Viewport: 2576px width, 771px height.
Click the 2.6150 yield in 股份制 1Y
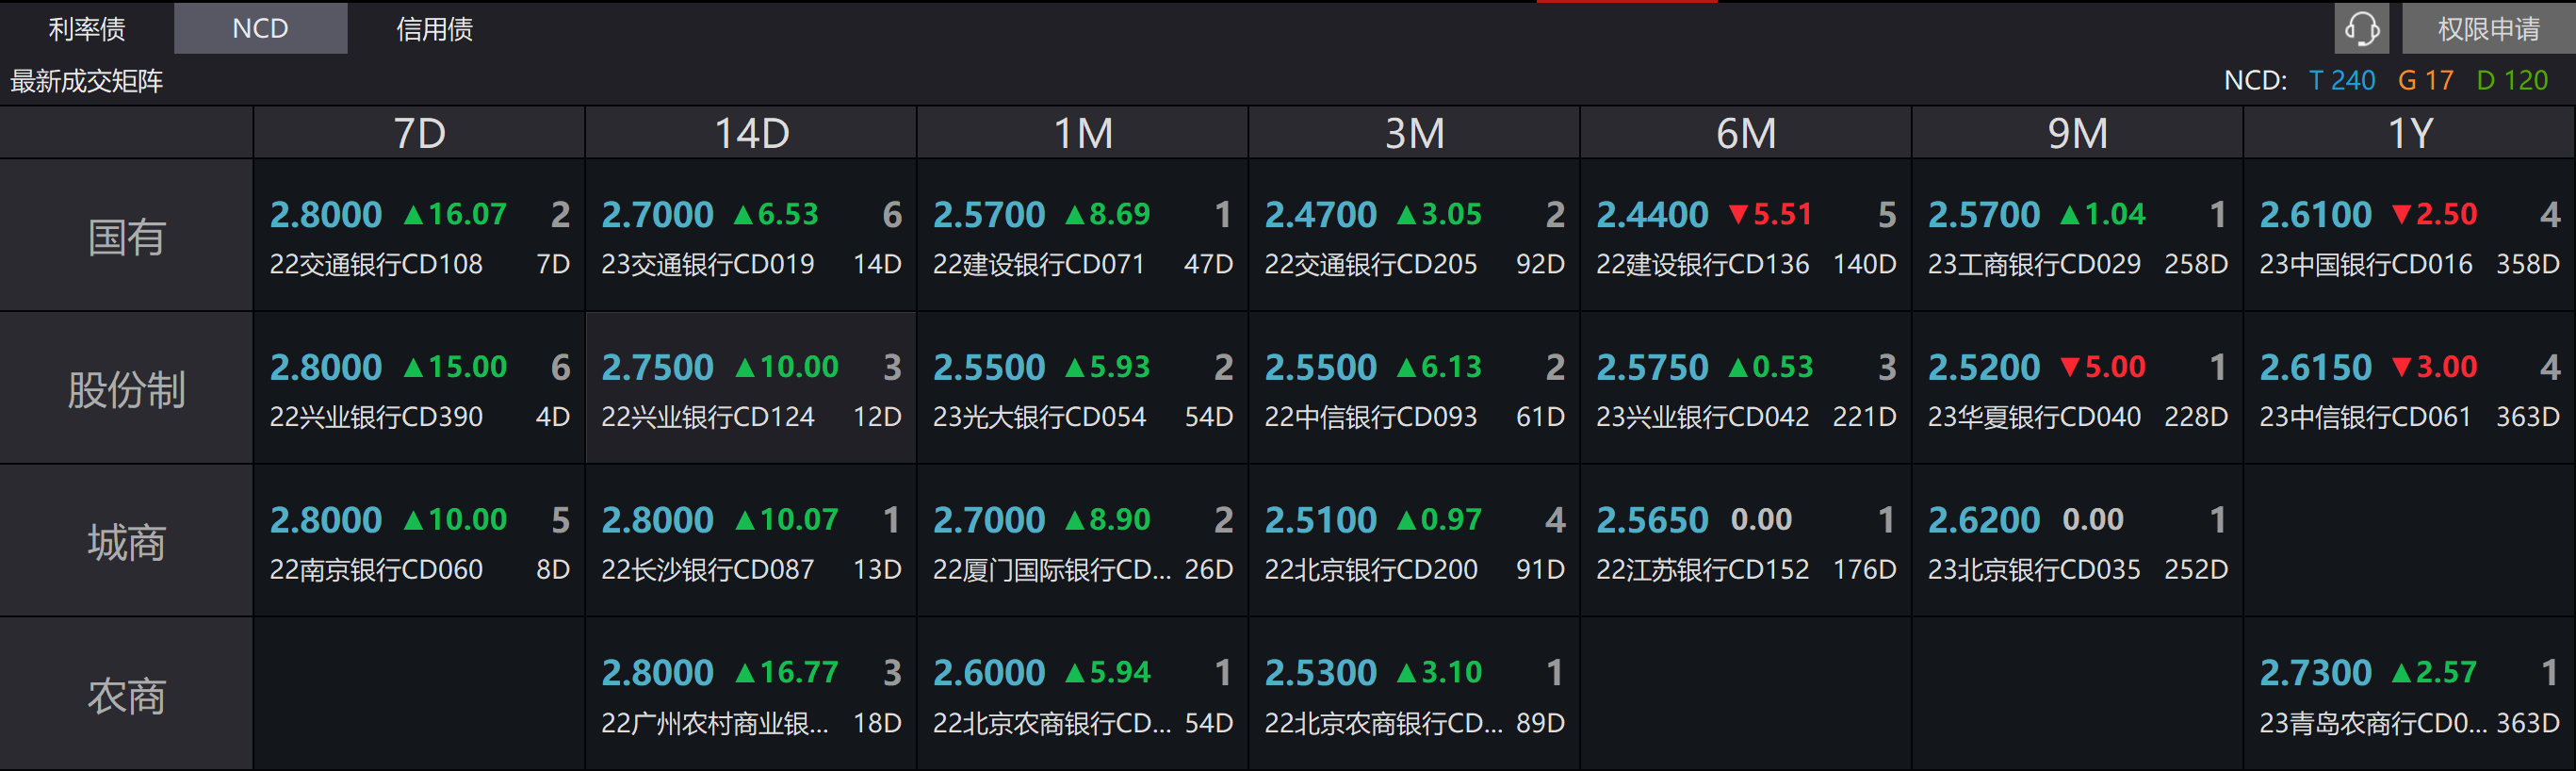point(2315,367)
